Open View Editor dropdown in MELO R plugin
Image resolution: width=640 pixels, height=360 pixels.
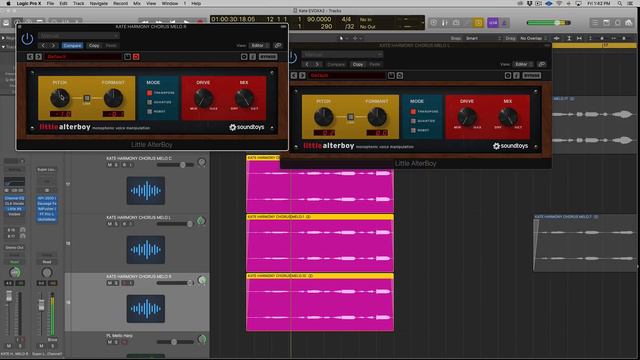260,45
